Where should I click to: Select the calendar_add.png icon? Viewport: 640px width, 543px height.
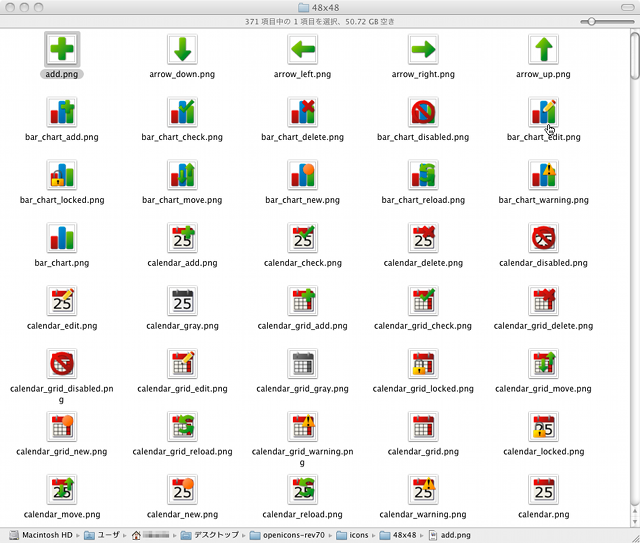click(x=182, y=238)
